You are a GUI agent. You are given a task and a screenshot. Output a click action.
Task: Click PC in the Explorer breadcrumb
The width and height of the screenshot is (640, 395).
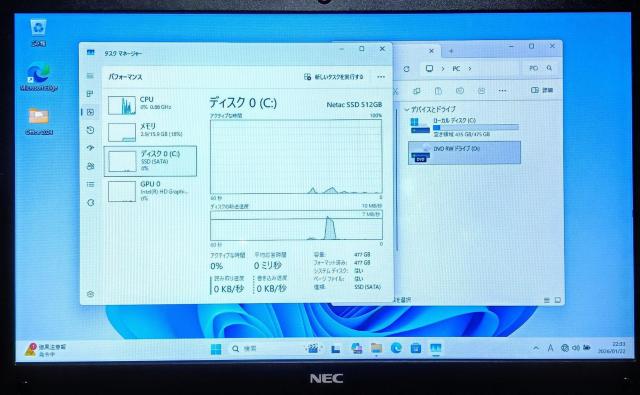[456, 69]
